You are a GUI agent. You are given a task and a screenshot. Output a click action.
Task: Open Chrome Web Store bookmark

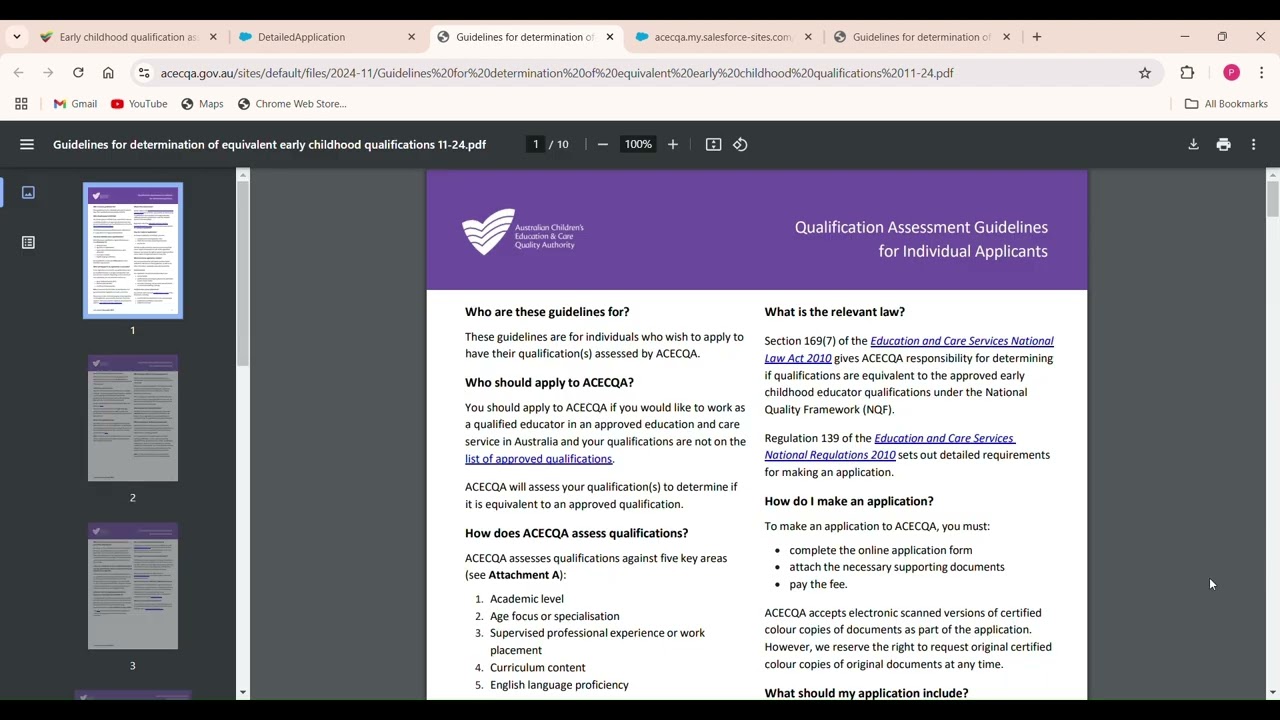point(292,104)
